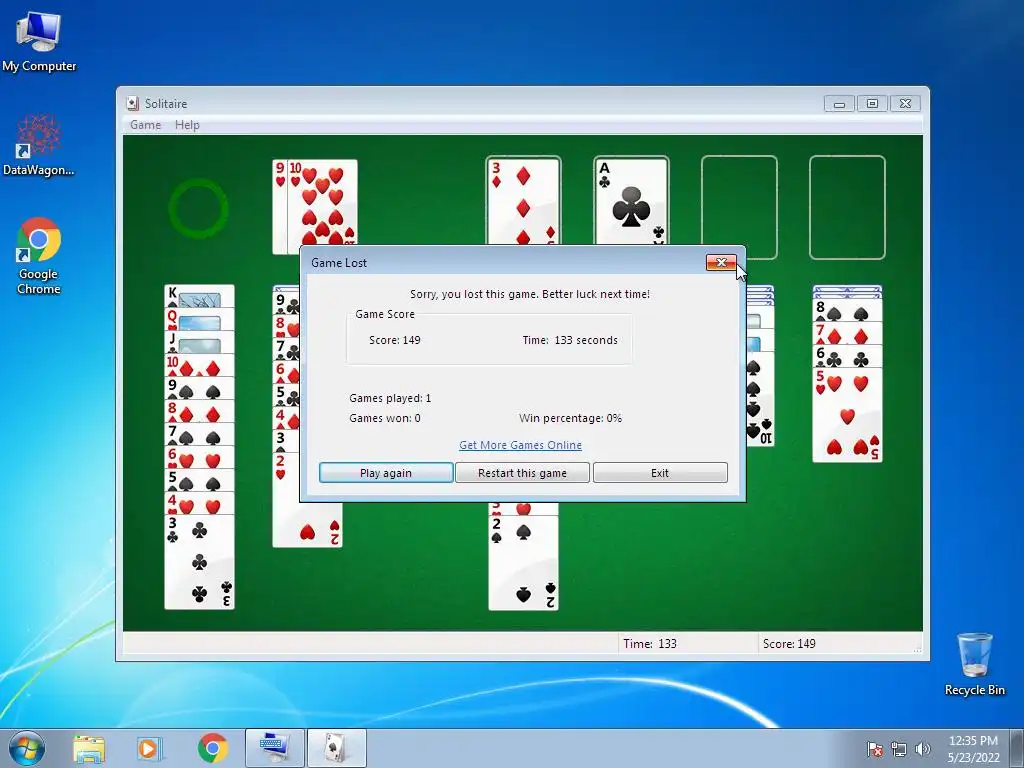The height and width of the screenshot is (768, 1024).
Task: Minimize the Solitaire window
Action: tap(839, 103)
